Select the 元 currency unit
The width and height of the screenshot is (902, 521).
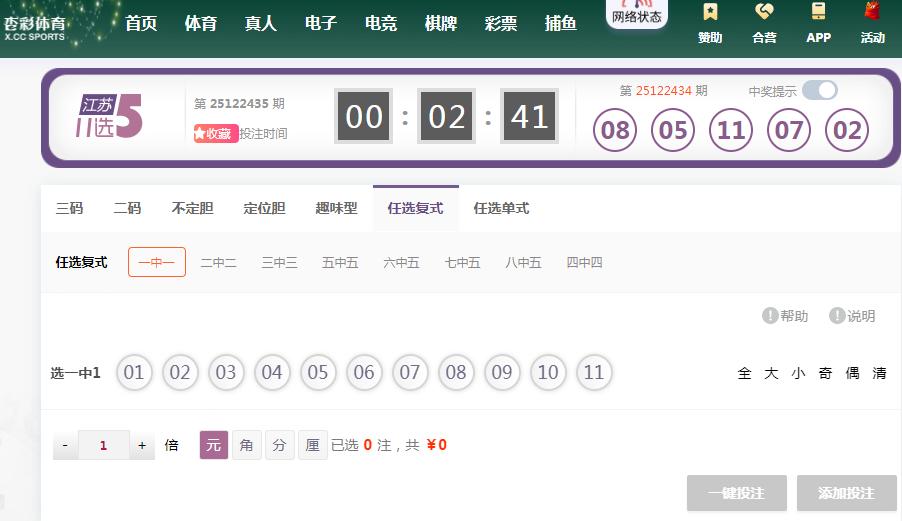coord(214,445)
